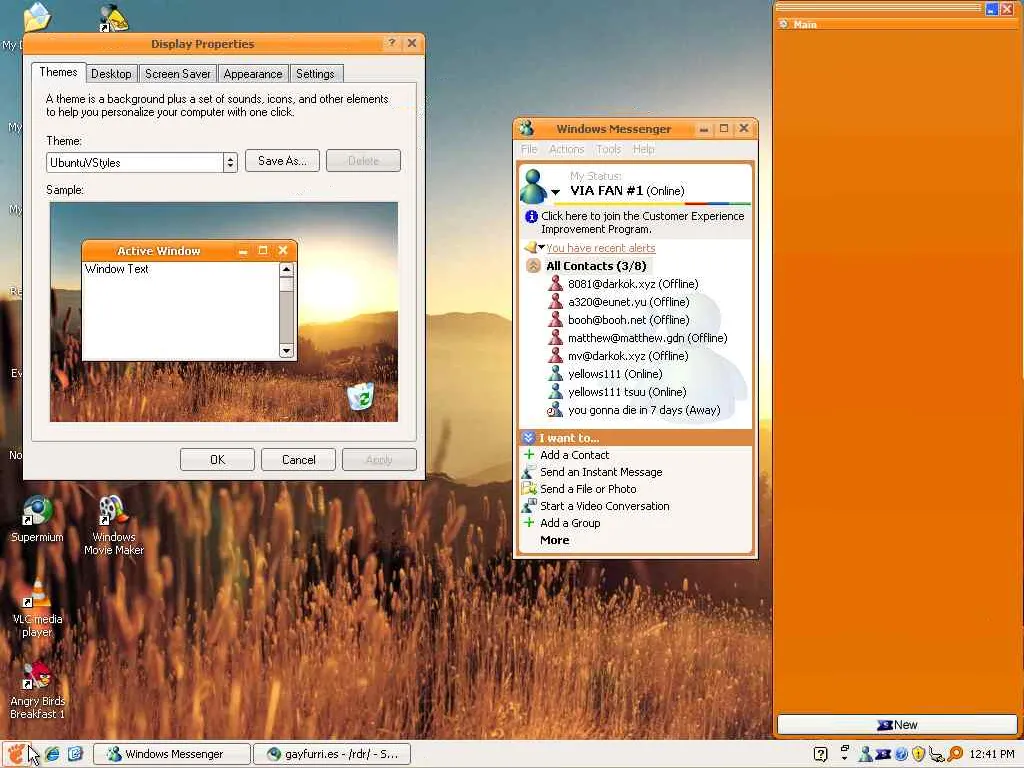Expand the alerts dropdown arrow next to bell
Image resolution: width=1024 pixels, height=768 pixels.
[x=541, y=248]
